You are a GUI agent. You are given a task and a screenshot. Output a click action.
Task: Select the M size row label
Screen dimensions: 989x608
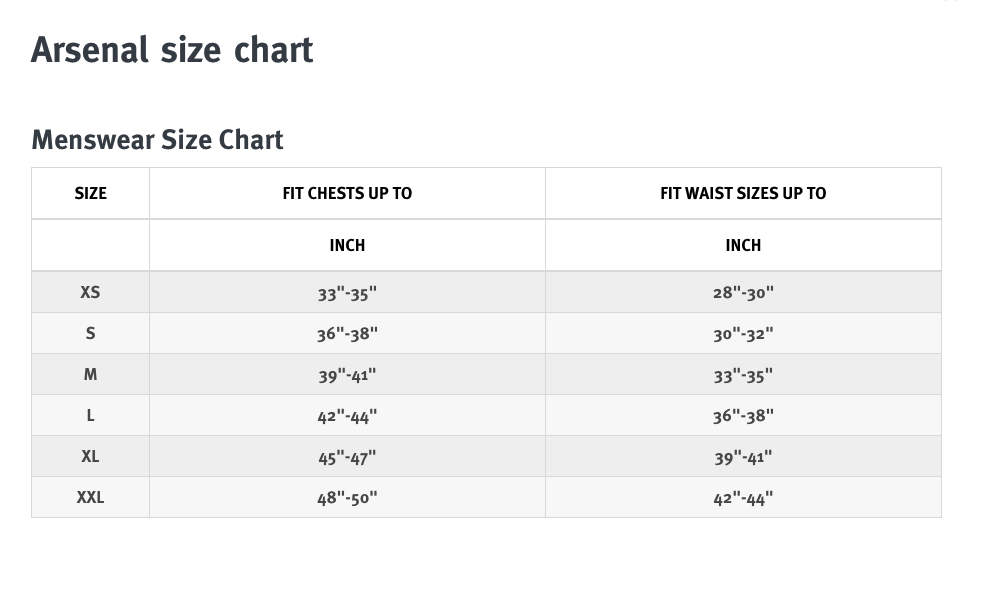tap(90, 375)
